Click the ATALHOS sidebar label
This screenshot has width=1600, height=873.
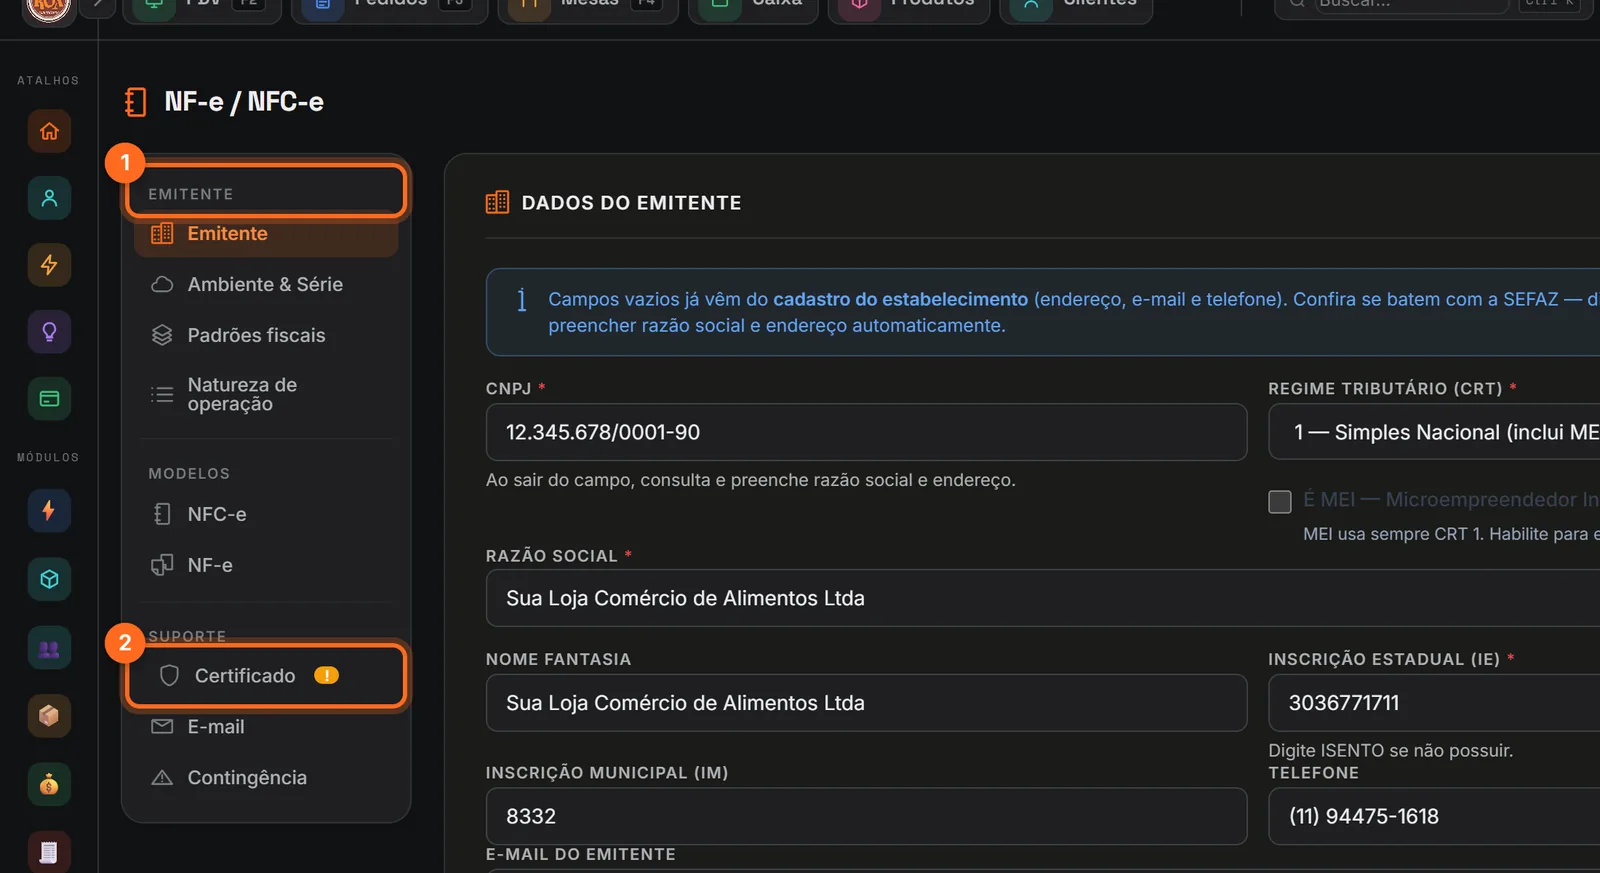(x=48, y=80)
